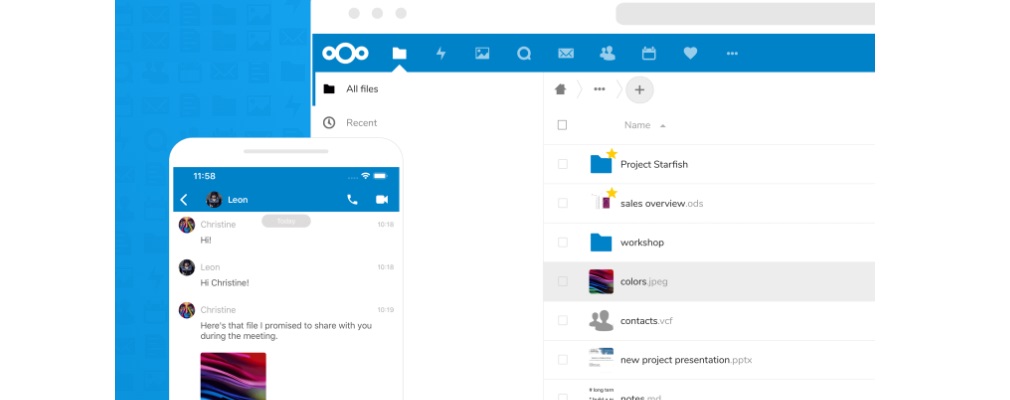Open Project Starfish file name
Image resolution: width=1010 pixels, height=400 pixels.
(654, 164)
